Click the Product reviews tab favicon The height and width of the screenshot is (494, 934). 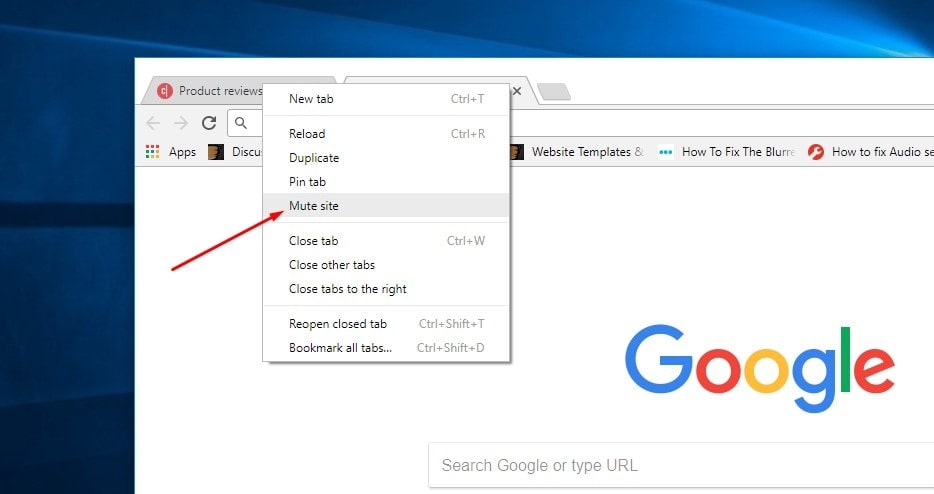coord(165,91)
